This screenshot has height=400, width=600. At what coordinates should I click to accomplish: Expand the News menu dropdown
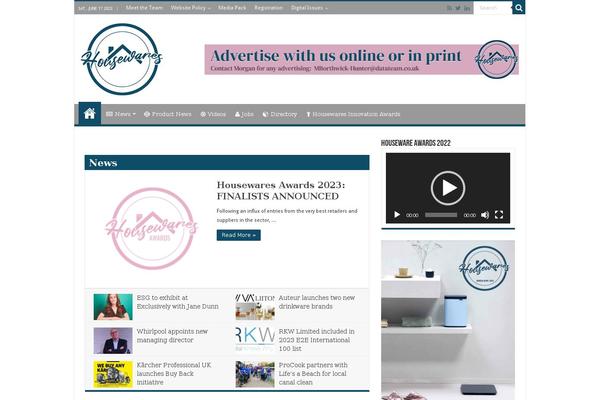click(x=121, y=114)
